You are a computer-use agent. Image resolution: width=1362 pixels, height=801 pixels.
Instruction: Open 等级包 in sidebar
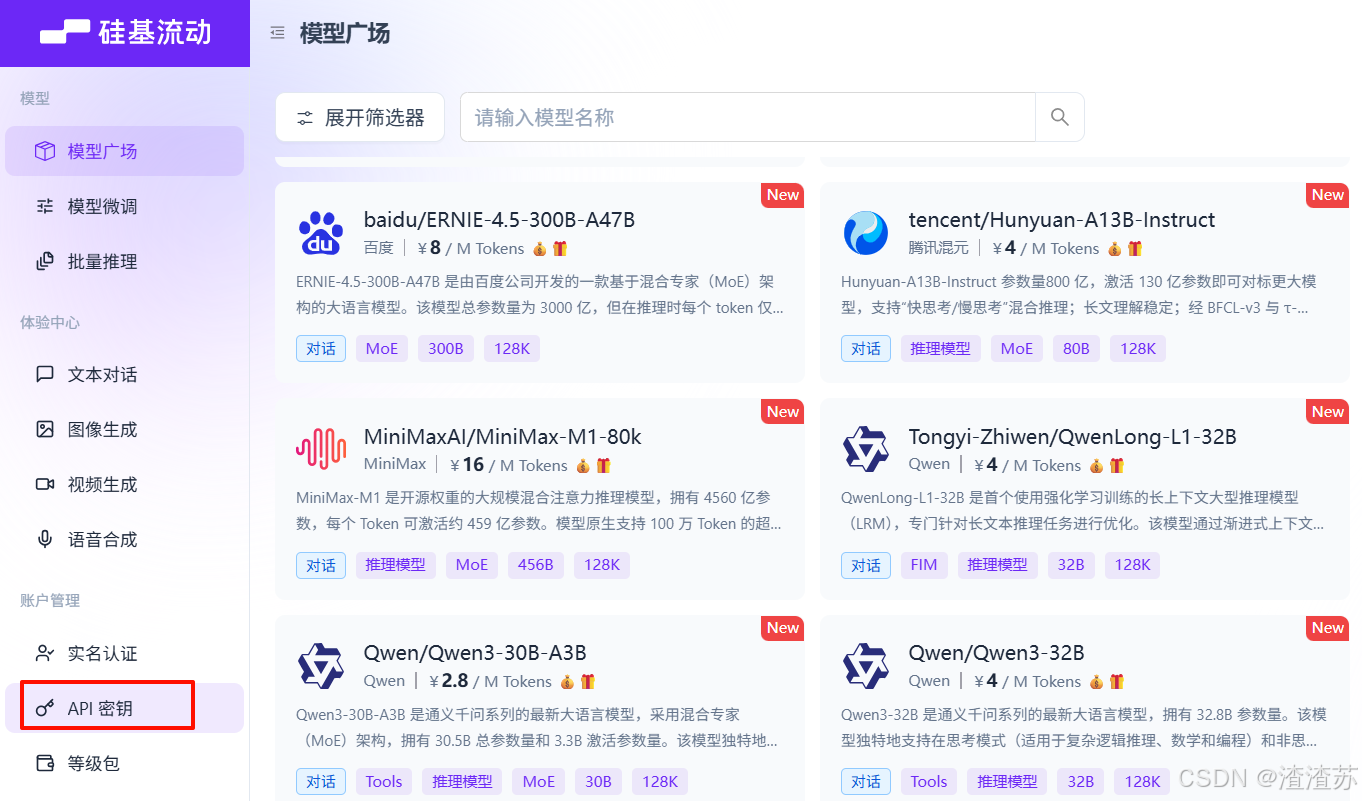coord(124,763)
